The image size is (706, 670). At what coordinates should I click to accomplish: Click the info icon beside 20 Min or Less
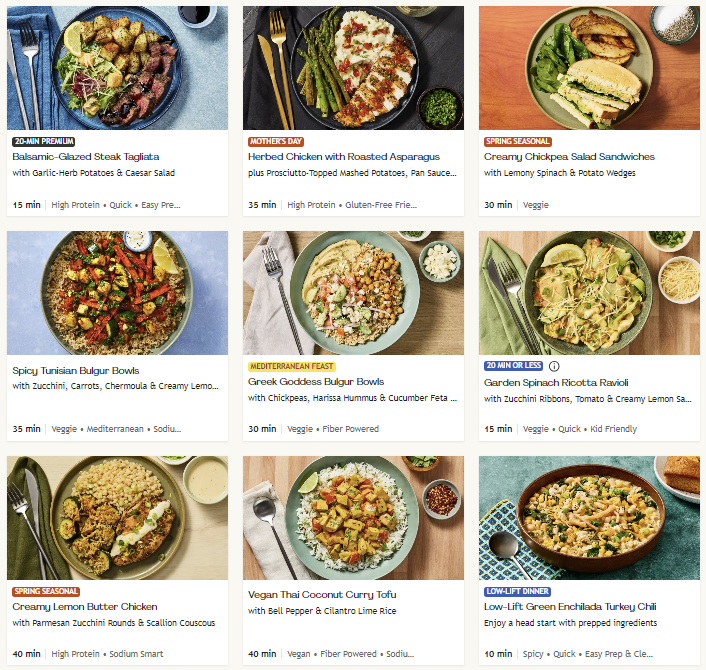tap(554, 366)
